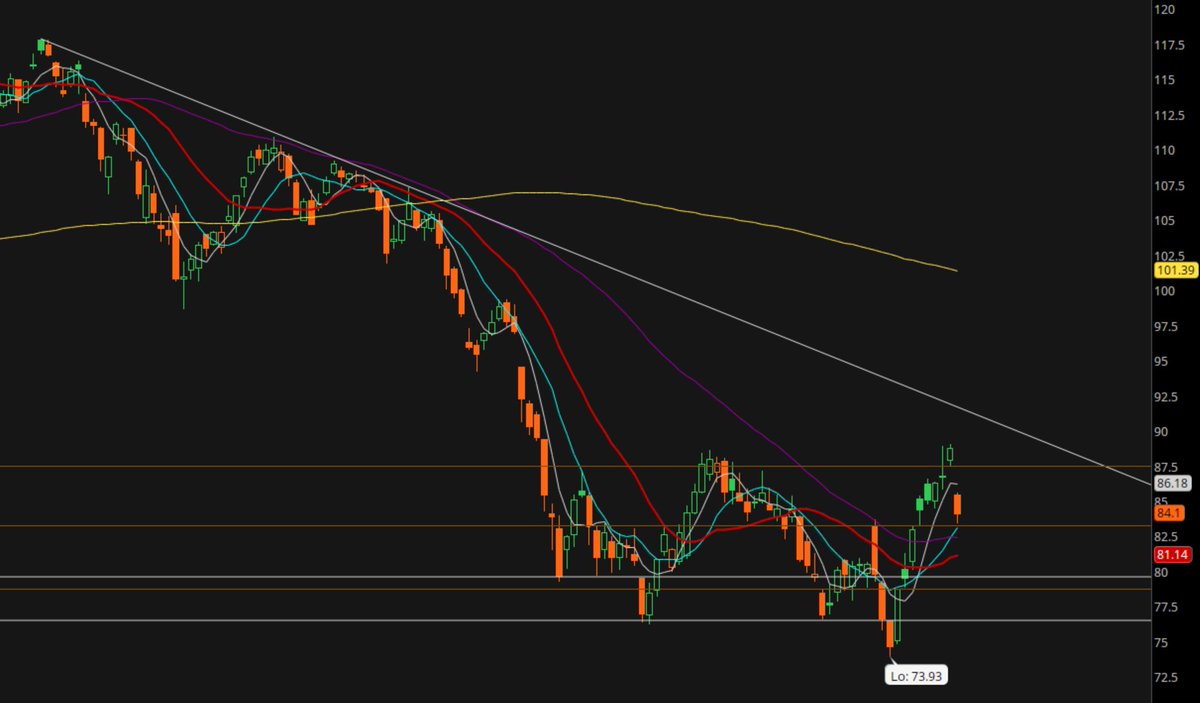Click the 105 price-axis label
The image size is (1200, 703).
tap(1166, 221)
